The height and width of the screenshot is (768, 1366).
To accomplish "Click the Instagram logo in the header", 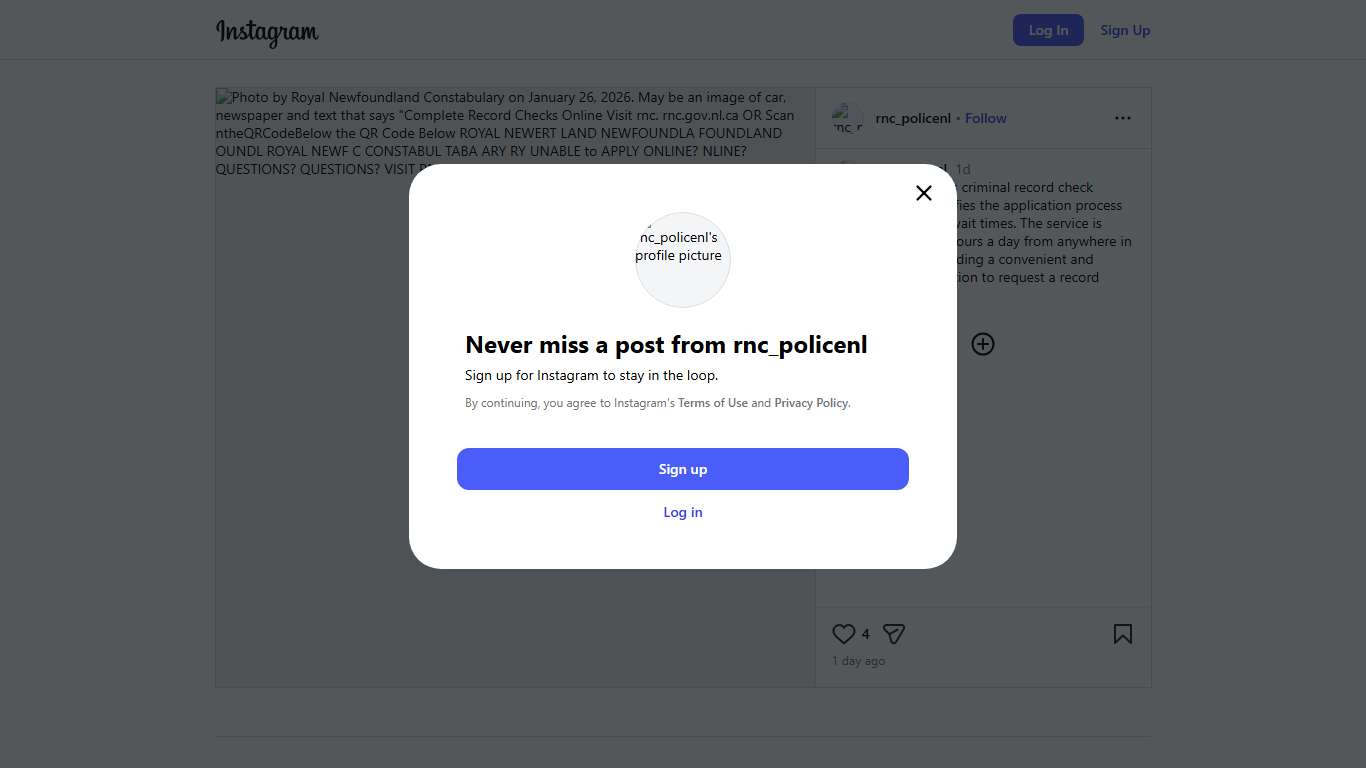I will (267, 32).
